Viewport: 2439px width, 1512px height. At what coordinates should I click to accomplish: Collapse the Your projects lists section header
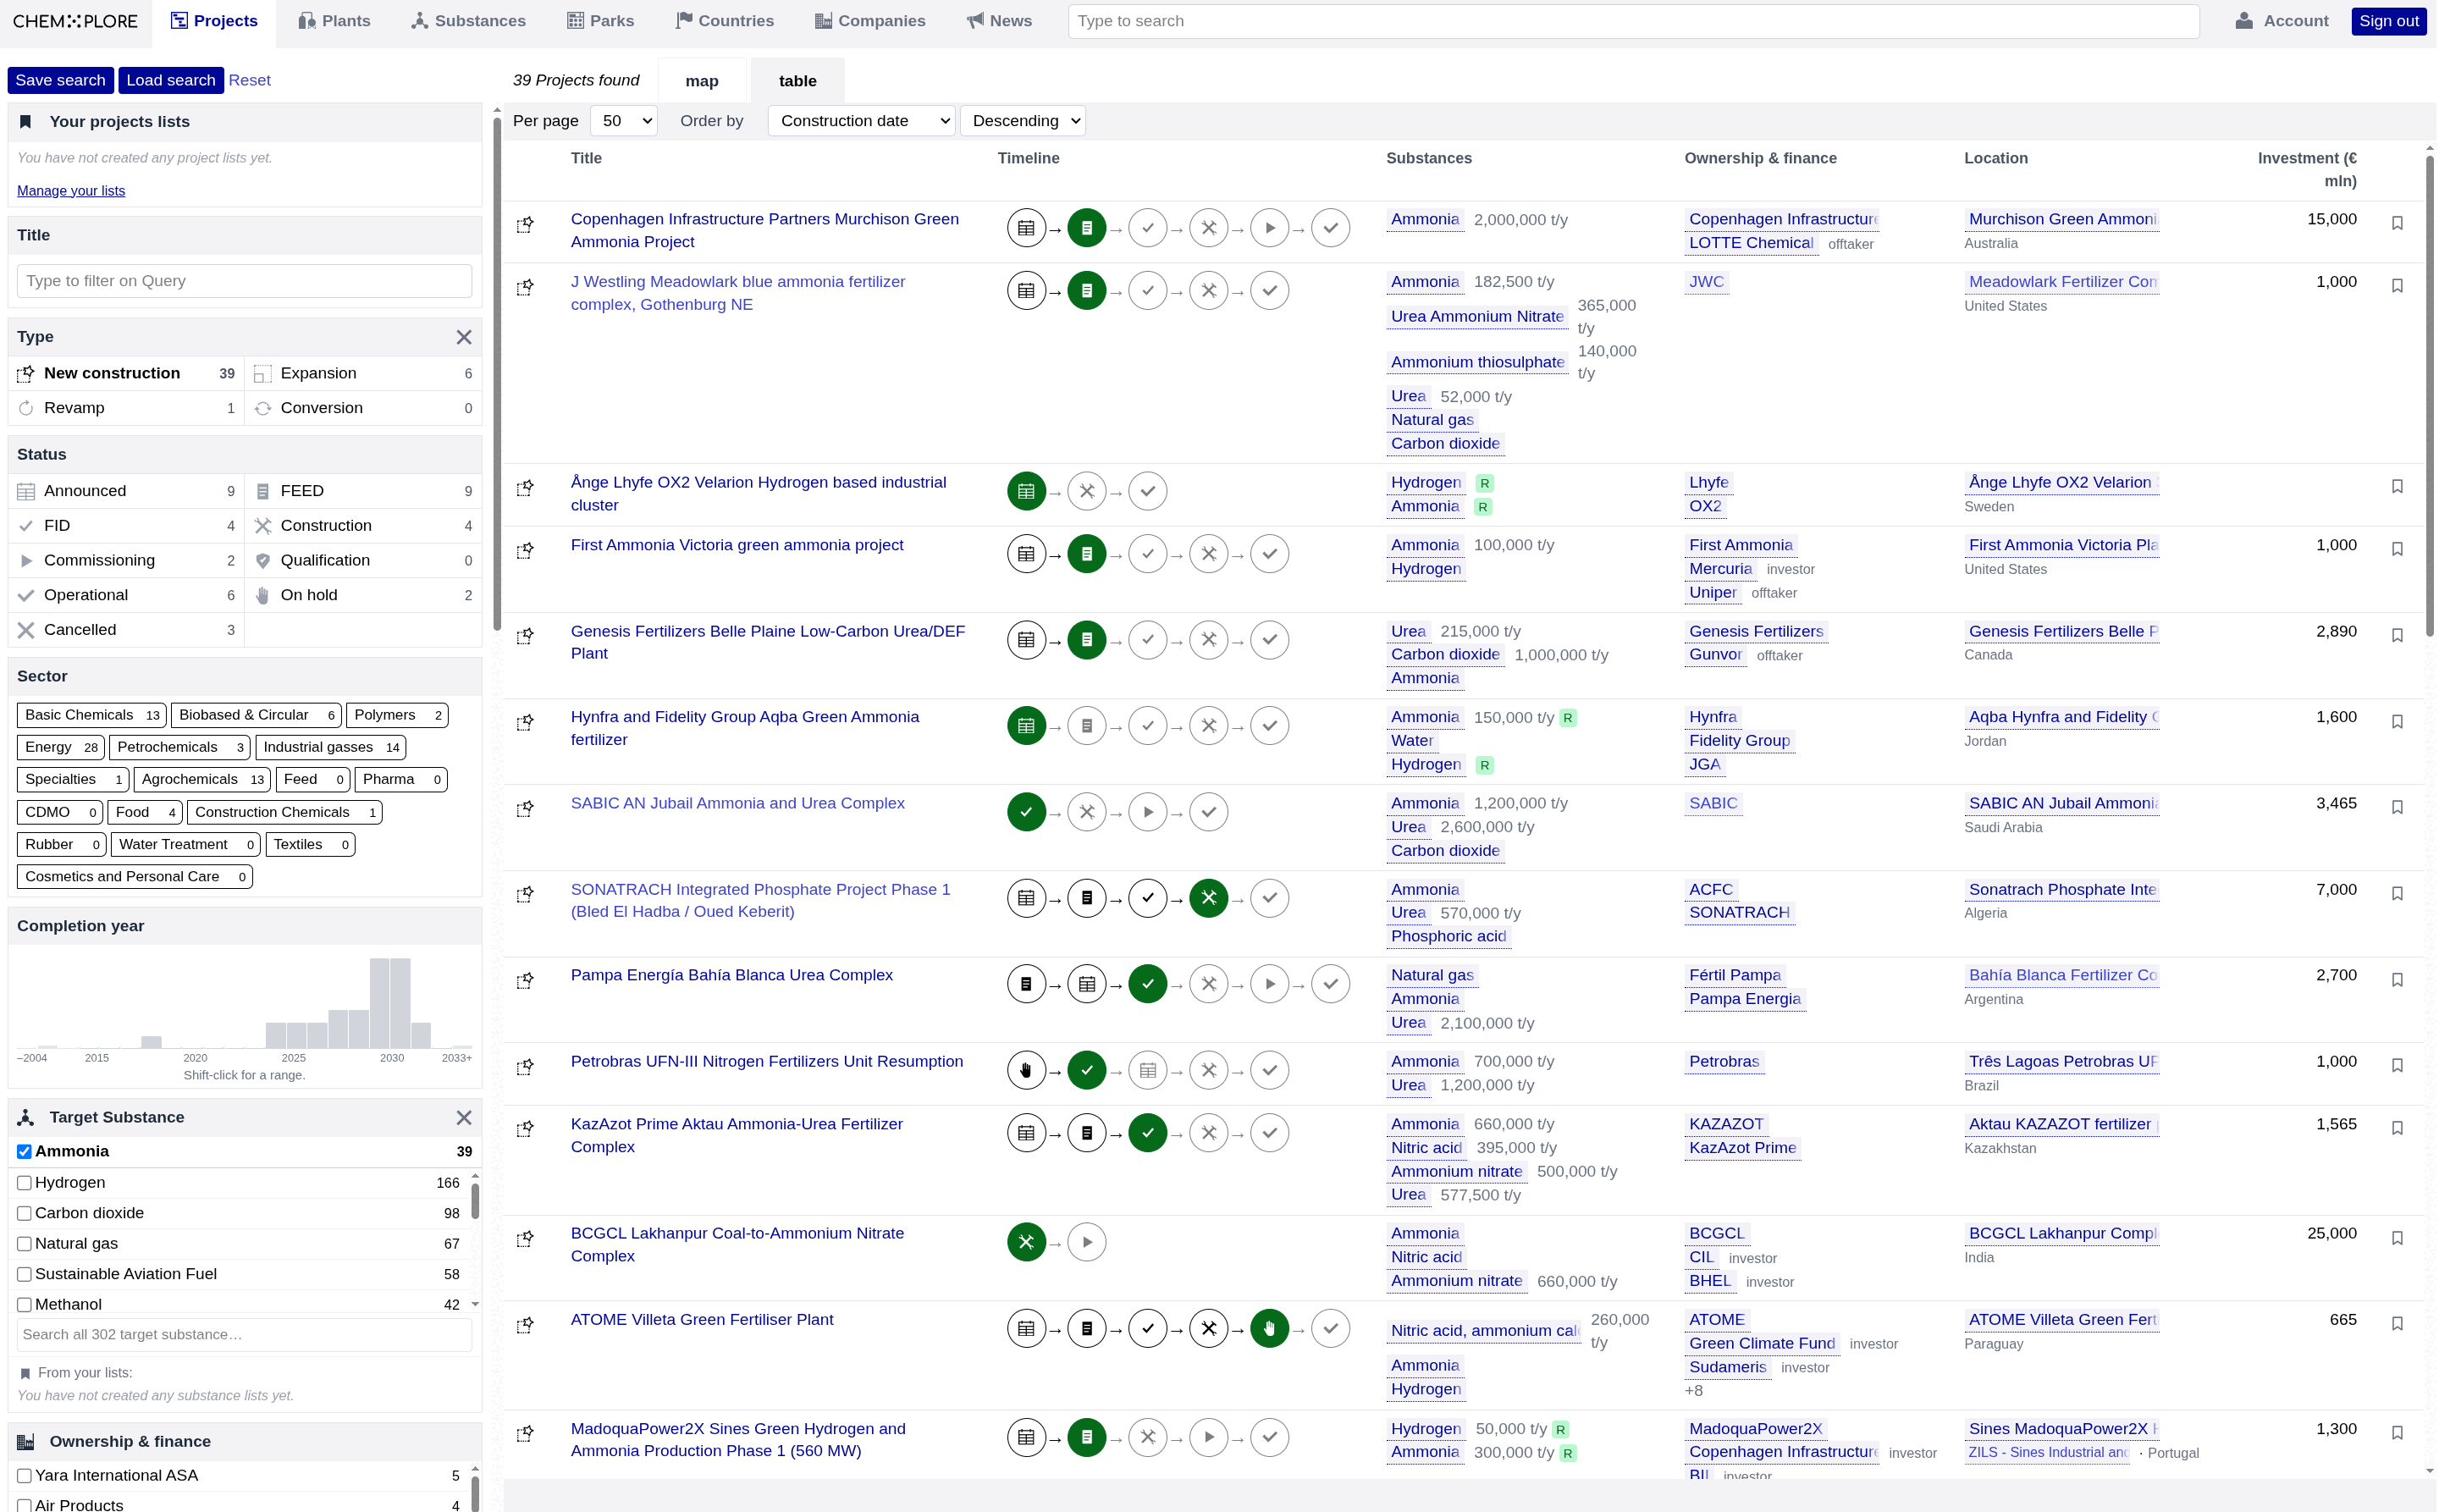click(x=245, y=122)
